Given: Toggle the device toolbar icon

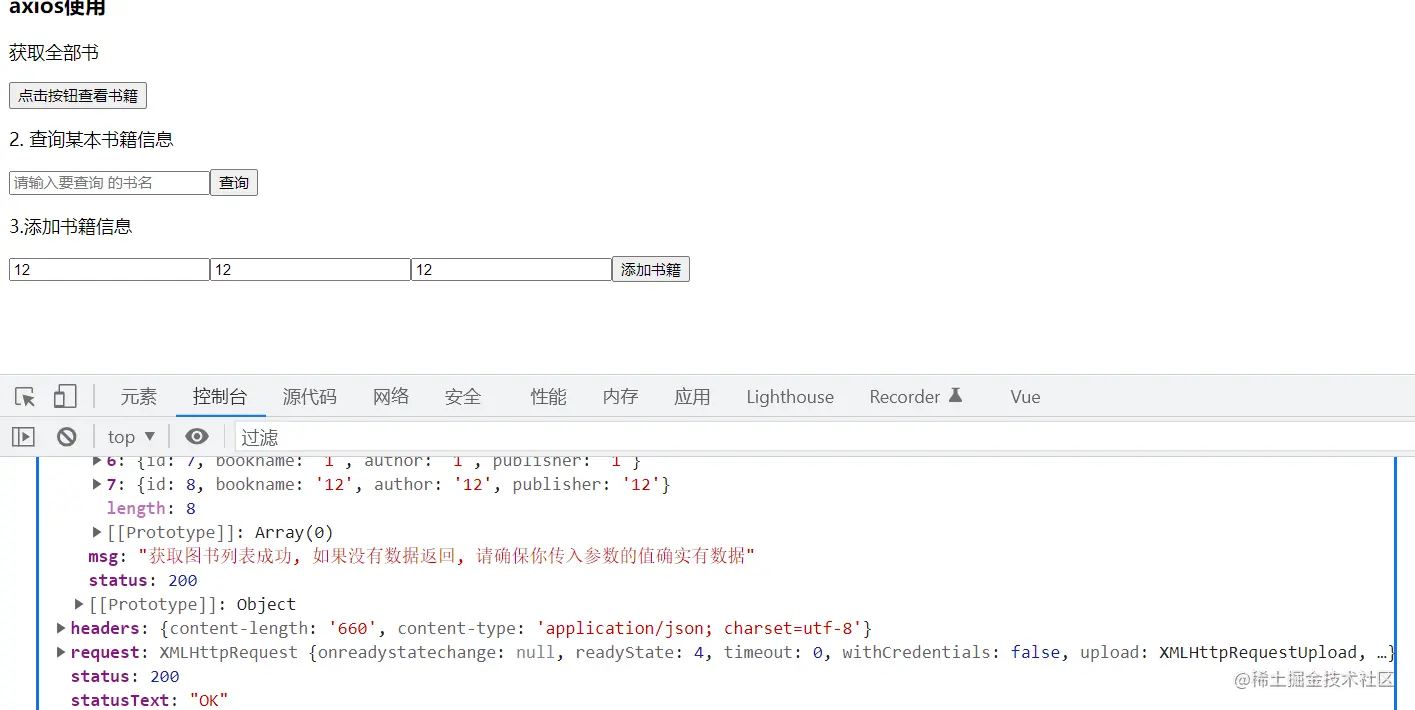Looking at the screenshot, I should 65,397.
